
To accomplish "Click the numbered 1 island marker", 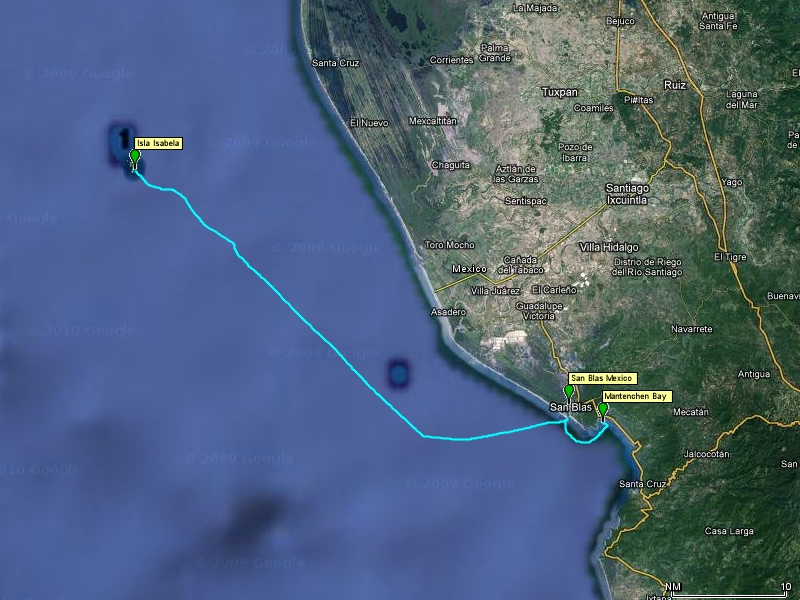I will (x=123, y=138).
